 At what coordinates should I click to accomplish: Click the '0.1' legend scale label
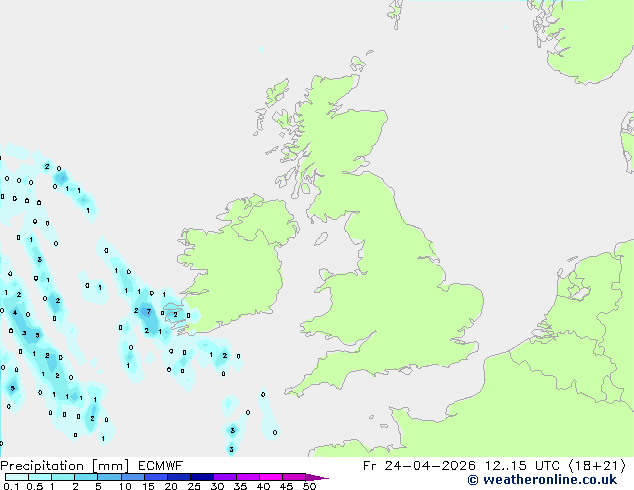[11, 486]
